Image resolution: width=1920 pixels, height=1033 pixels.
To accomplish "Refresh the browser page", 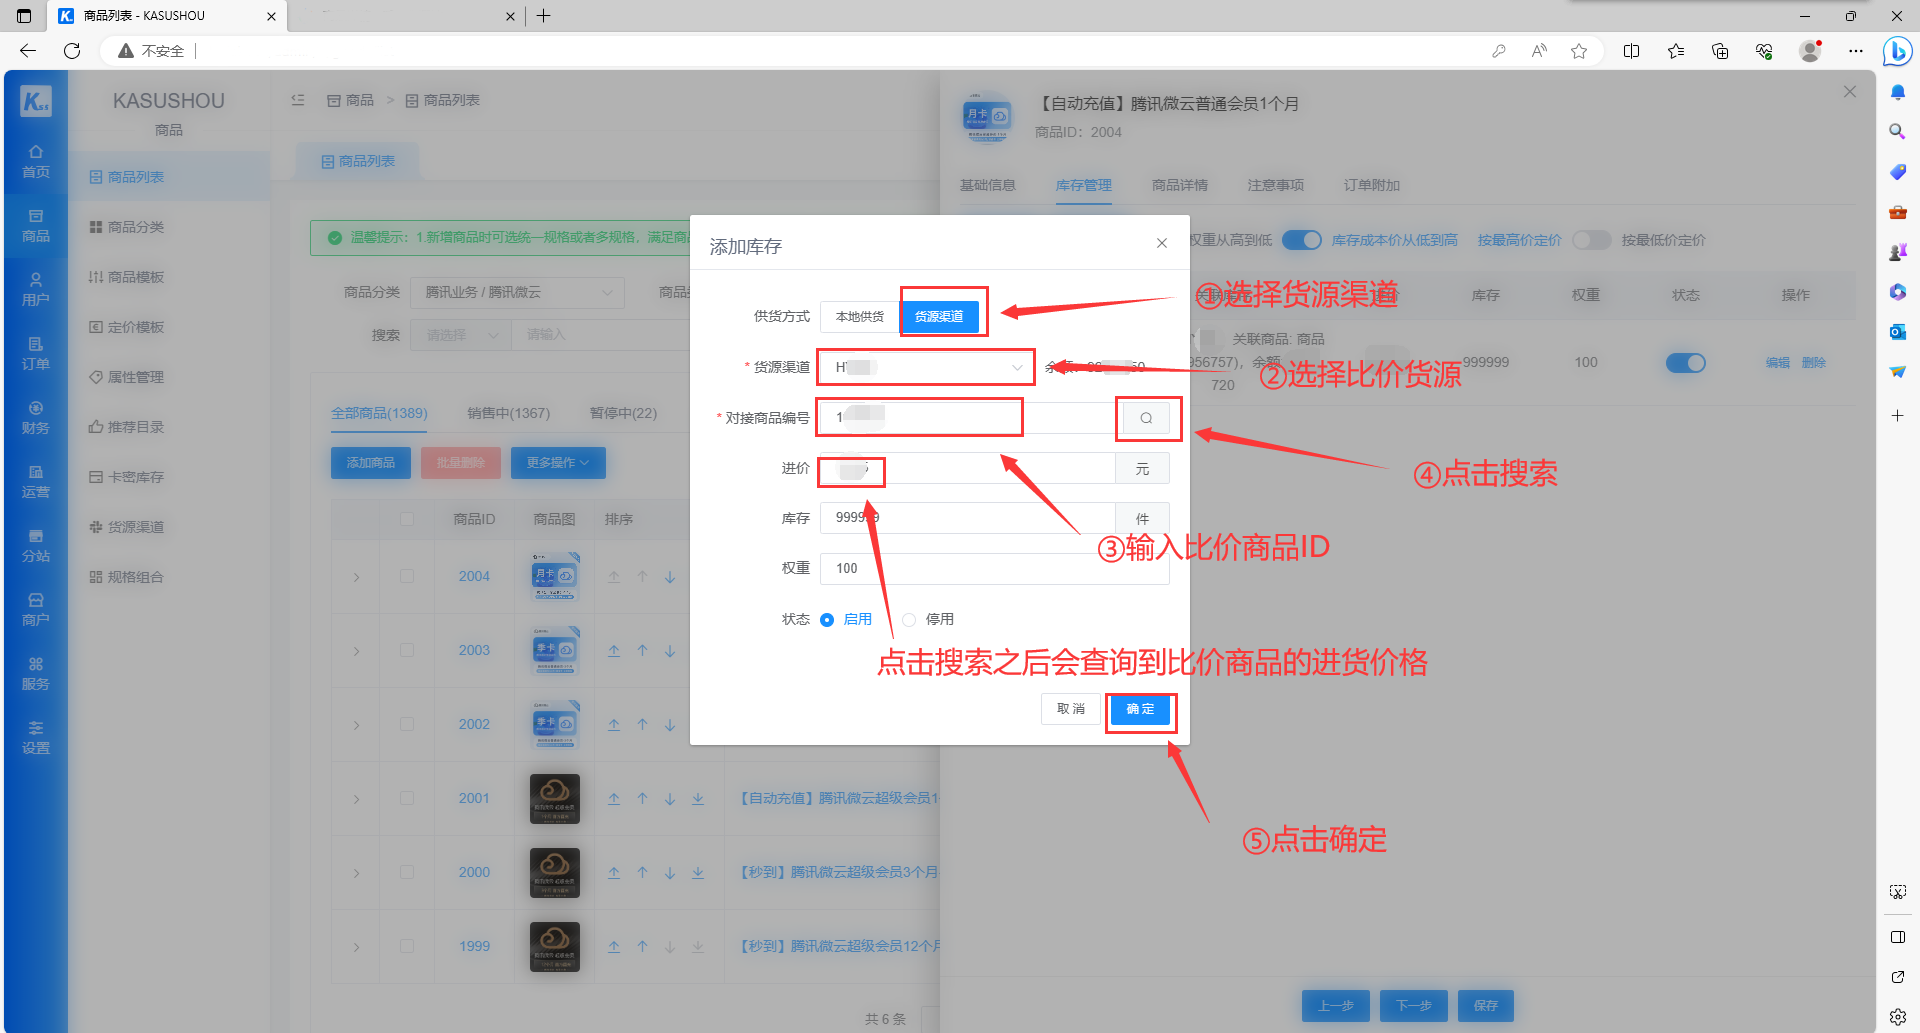I will pyautogui.click(x=72, y=50).
